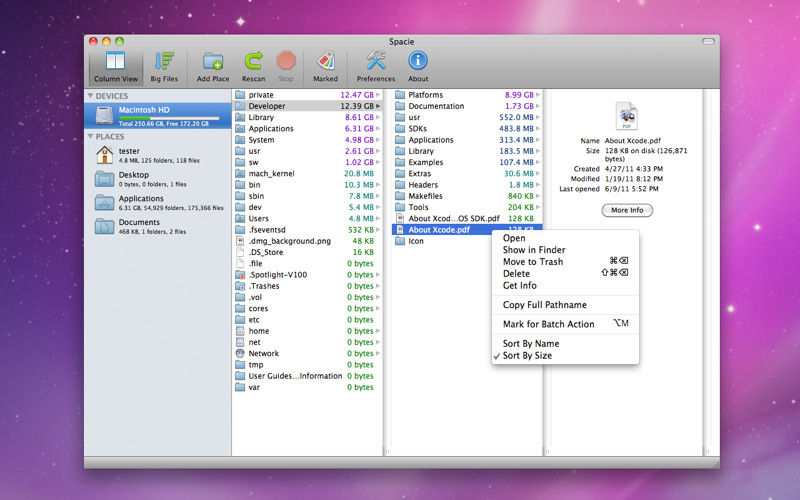Viewport: 800px width, 500px height.
Task: Expand the SDKs folder arrow
Action: [538, 129]
